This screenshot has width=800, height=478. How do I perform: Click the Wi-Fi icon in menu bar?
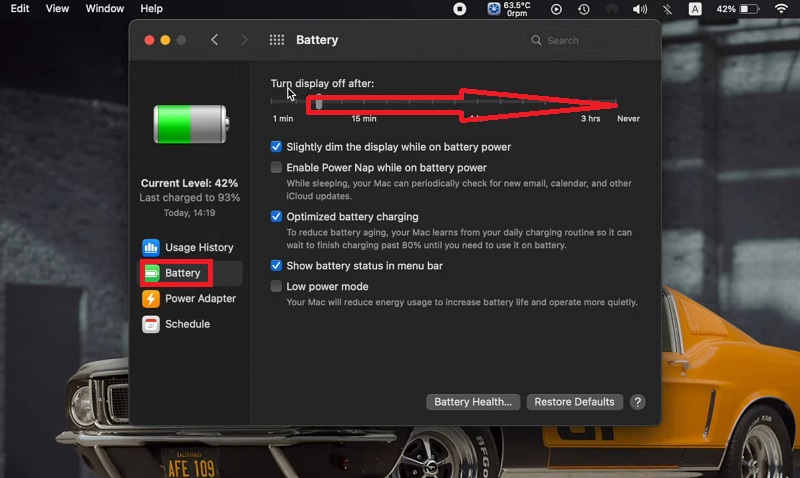coord(781,9)
